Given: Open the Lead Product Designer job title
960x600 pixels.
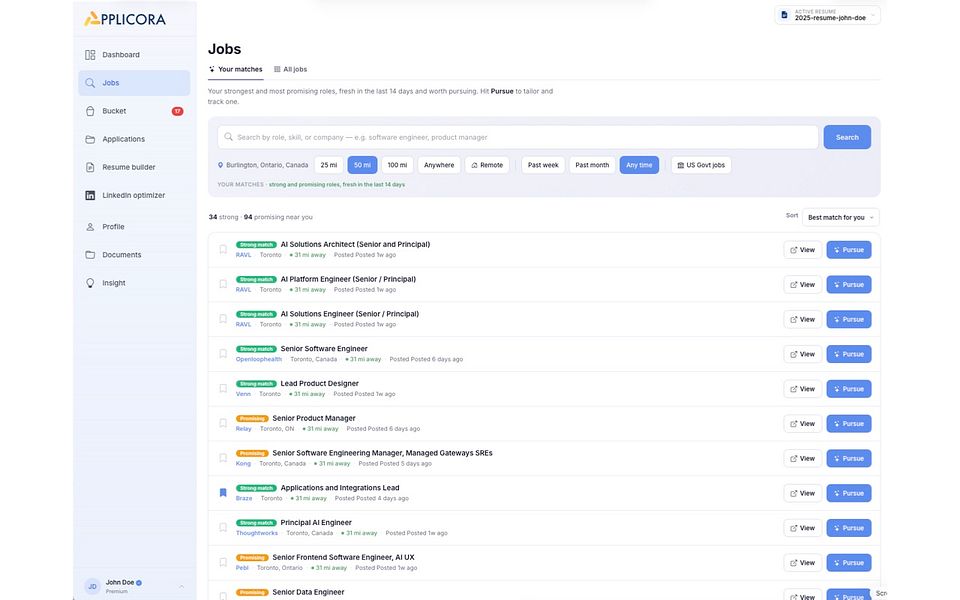Looking at the screenshot, I should tap(320, 383).
